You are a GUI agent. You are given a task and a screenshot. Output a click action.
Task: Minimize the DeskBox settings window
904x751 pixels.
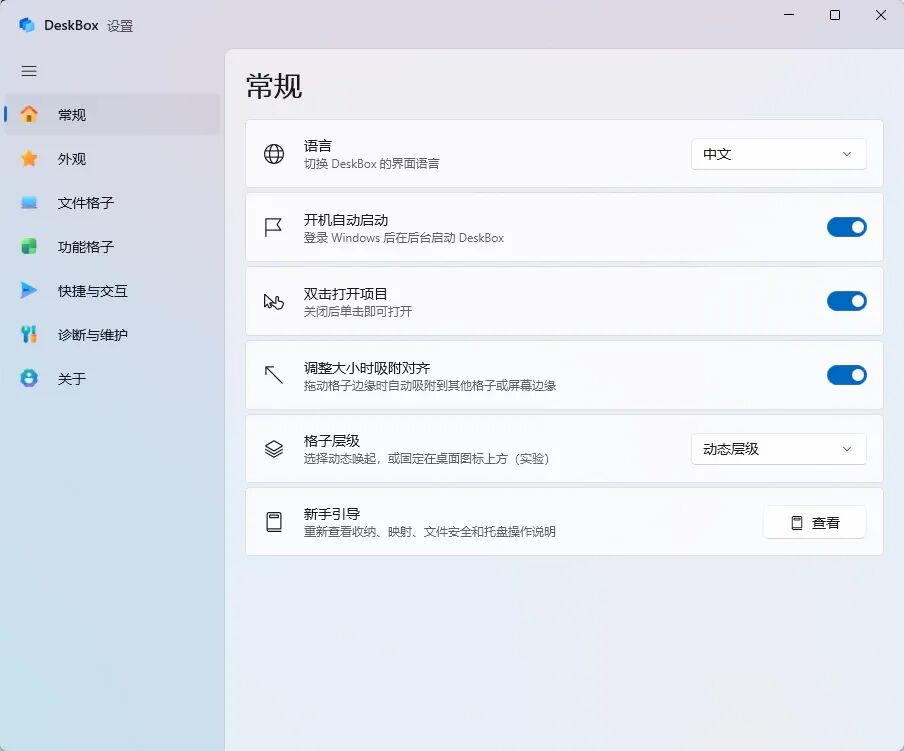point(789,15)
